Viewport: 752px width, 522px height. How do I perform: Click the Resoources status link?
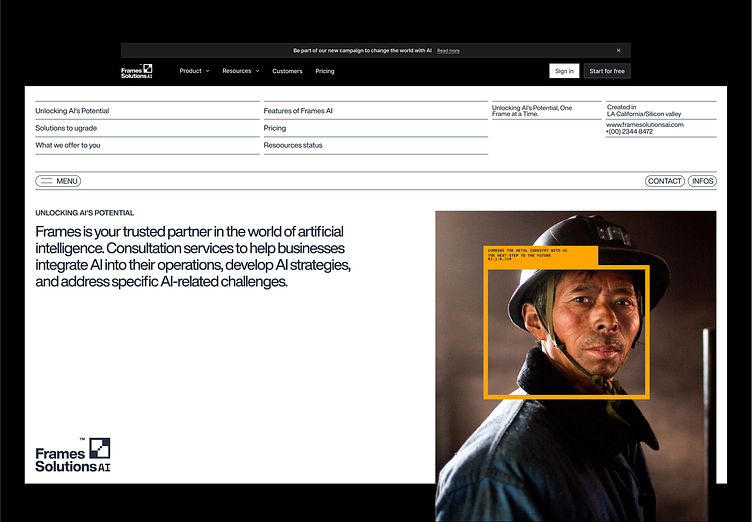pos(293,145)
